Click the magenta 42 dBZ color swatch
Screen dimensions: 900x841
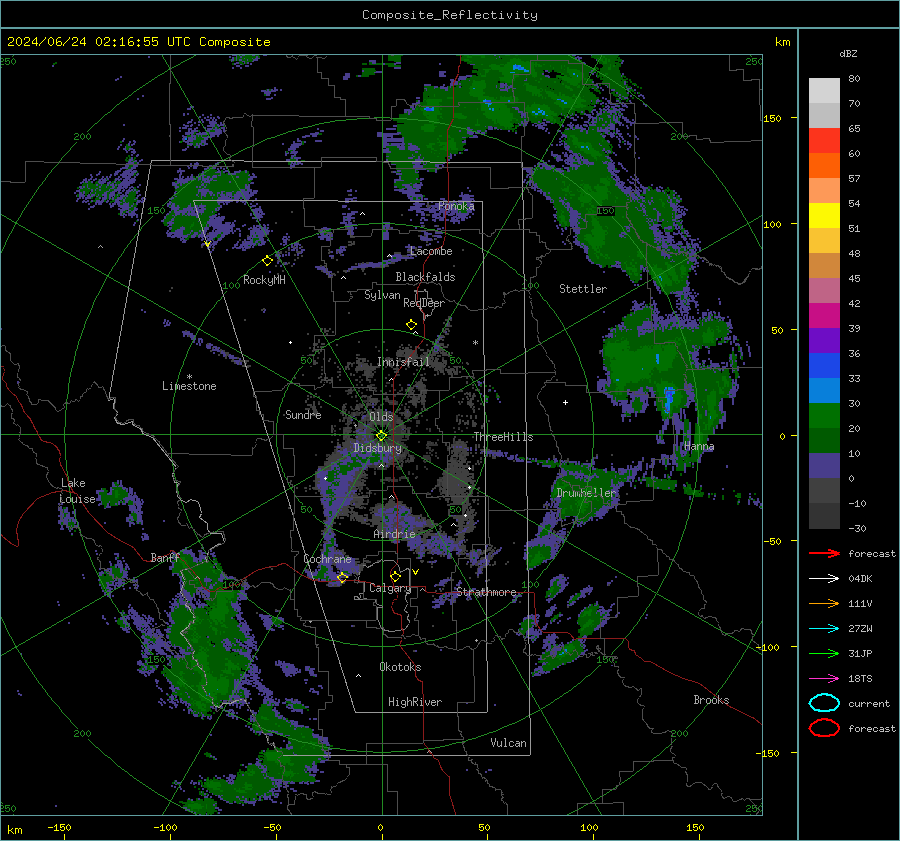(824, 316)
